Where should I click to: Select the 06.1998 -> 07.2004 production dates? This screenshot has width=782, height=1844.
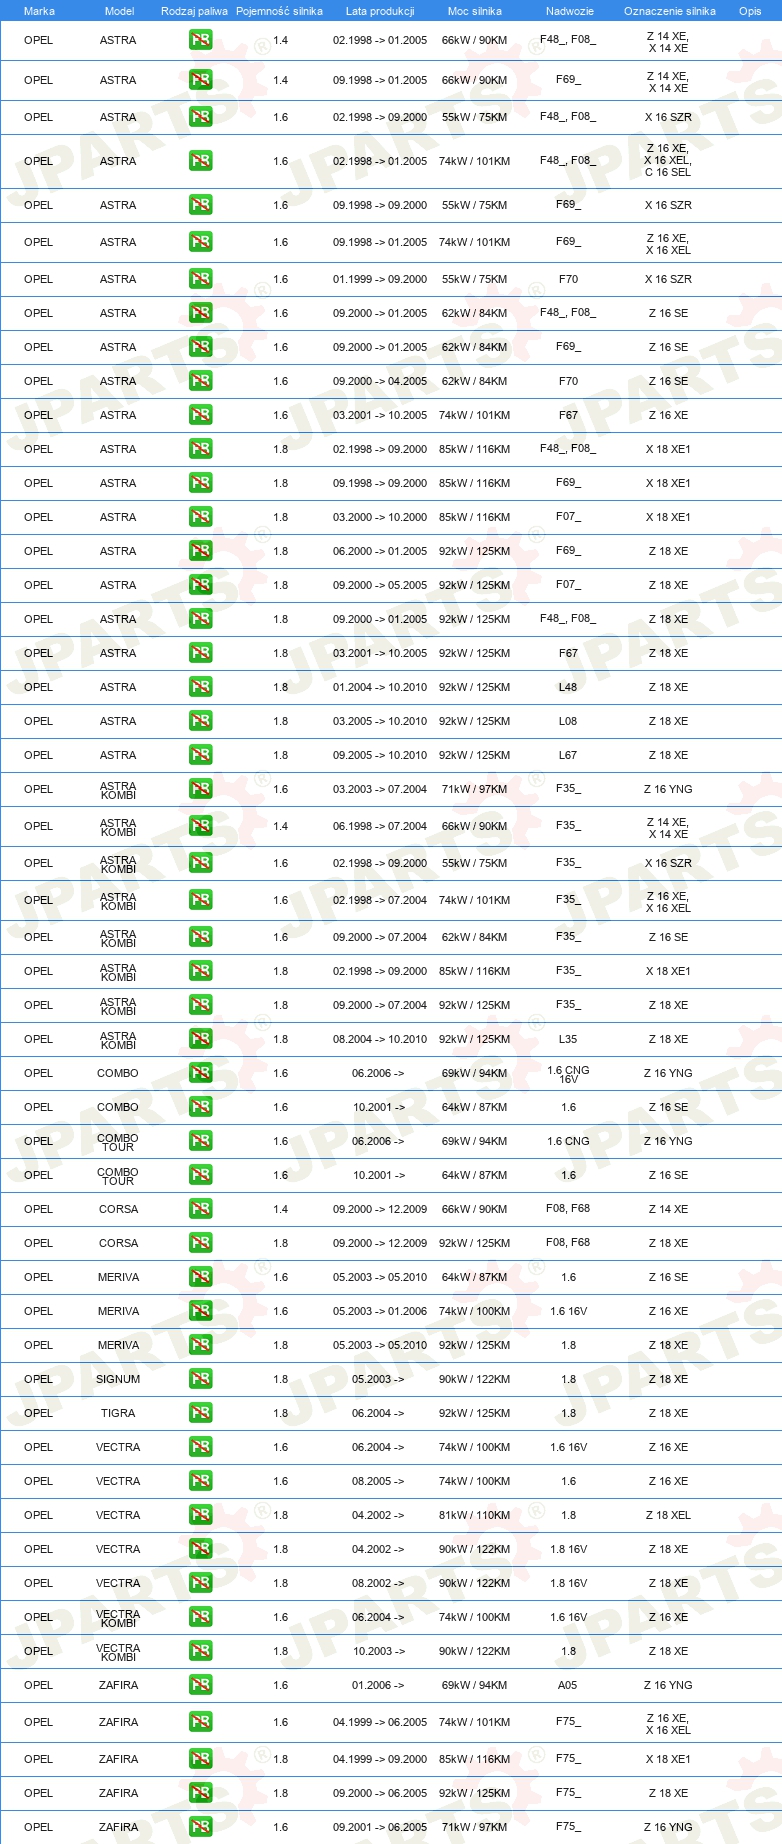click(x=380, y=826)
